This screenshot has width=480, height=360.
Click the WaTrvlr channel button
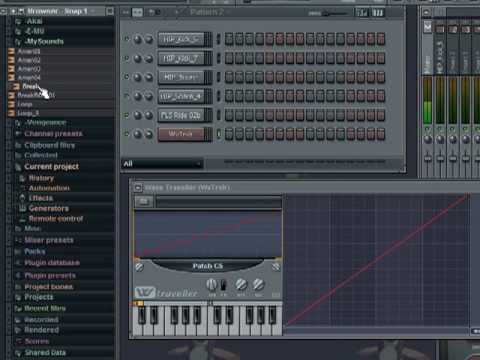(181, 134)
